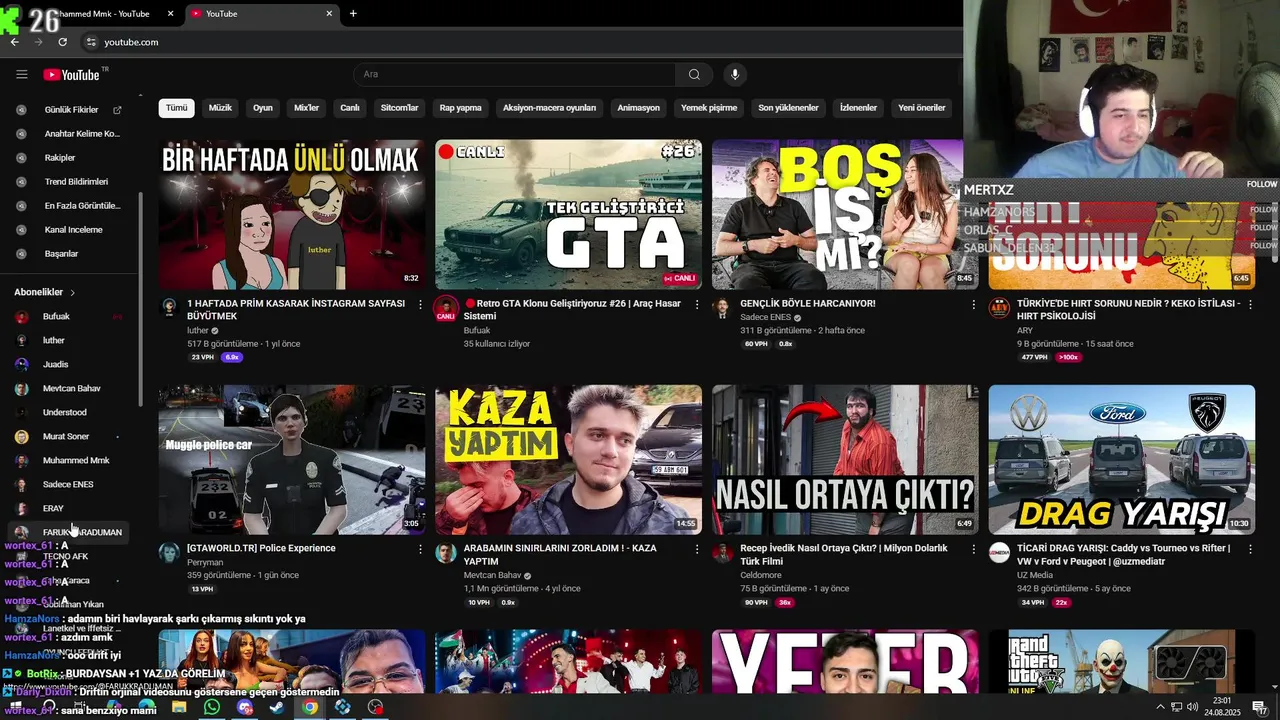Open Mevtcan Bahav subscription in the sidebar

click(70, 388)
